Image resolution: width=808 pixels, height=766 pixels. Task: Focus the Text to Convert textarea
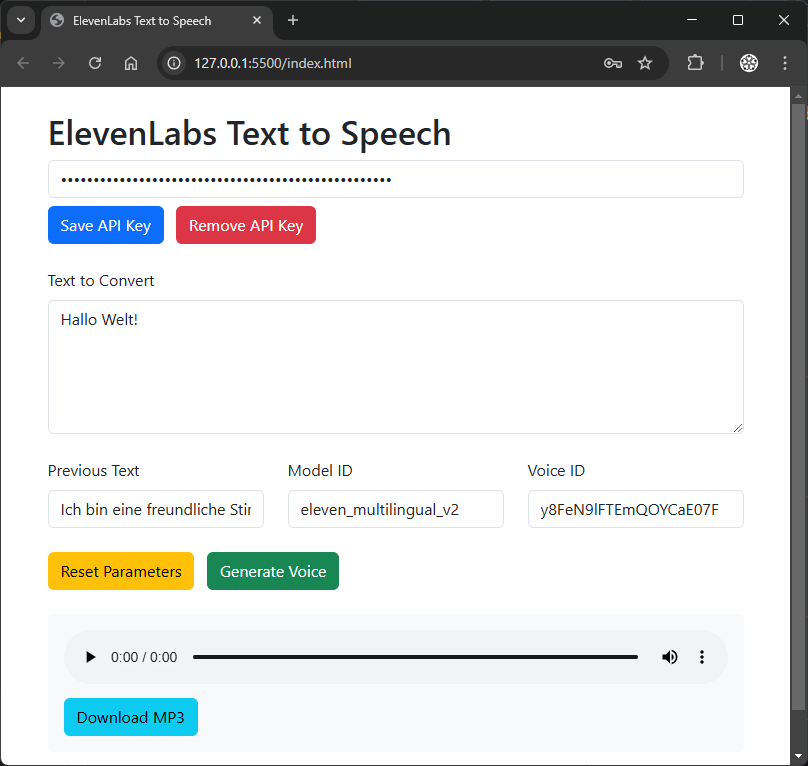pyautogui.click(x=396, y=367)
